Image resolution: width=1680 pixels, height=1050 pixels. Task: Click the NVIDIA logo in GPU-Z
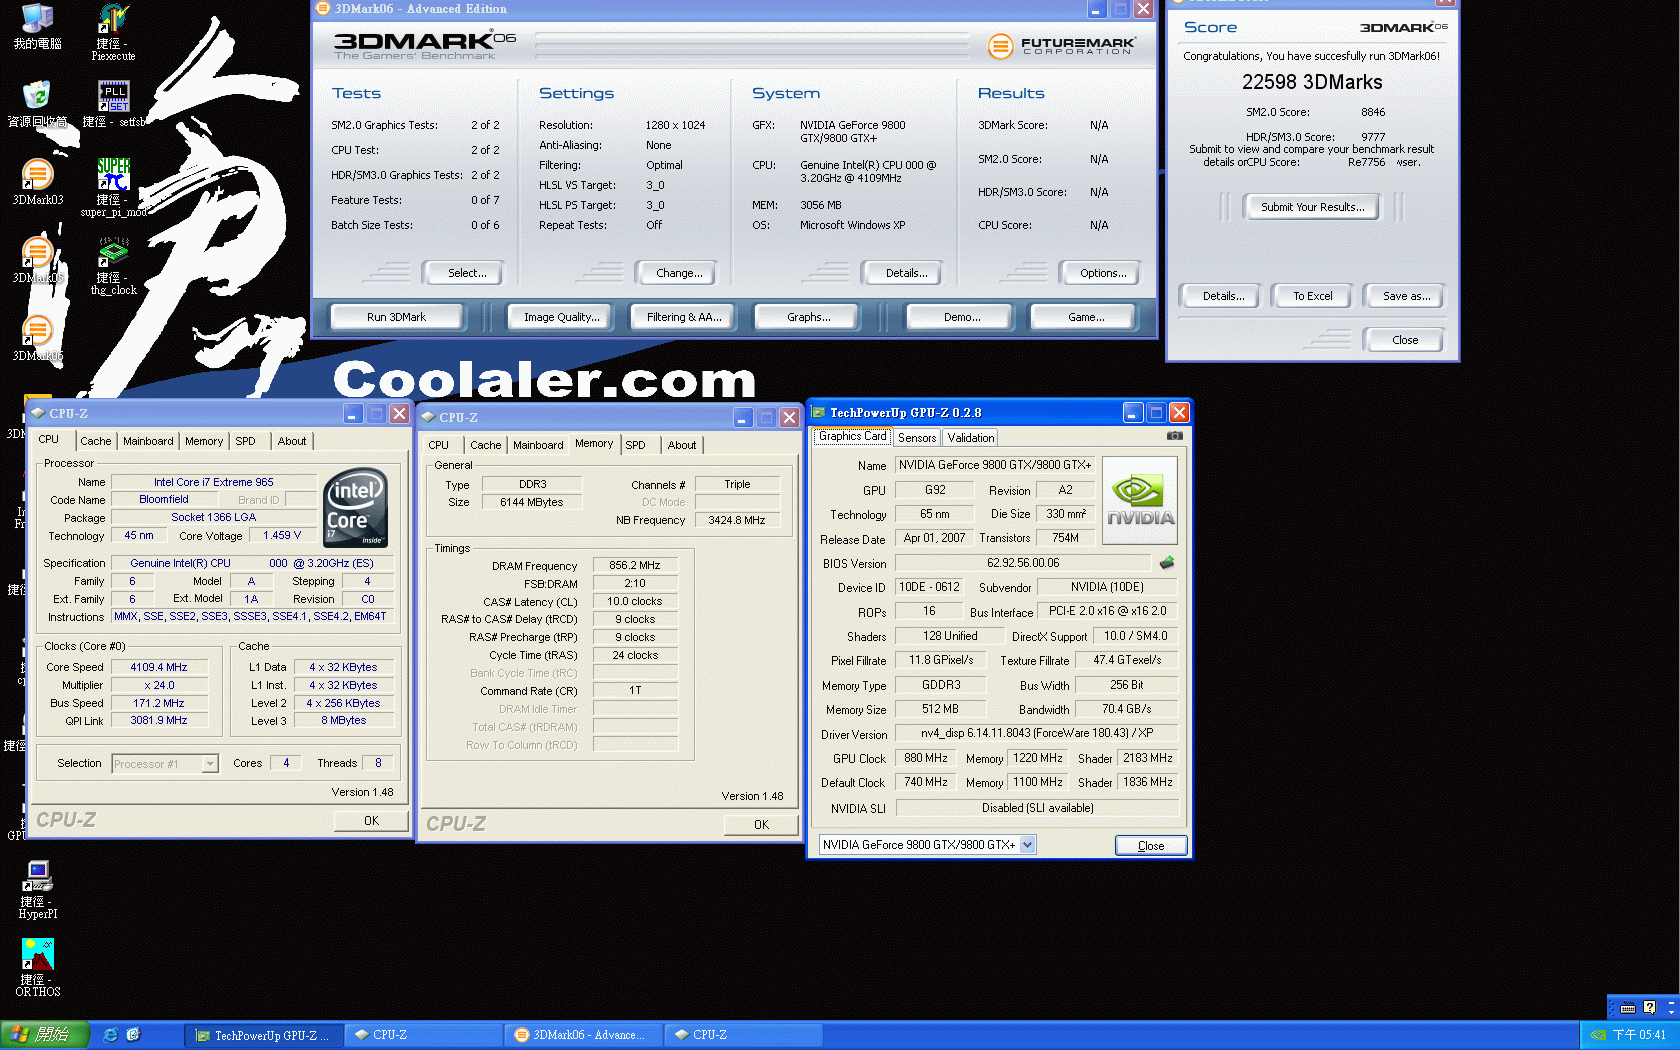[1139, 500]
